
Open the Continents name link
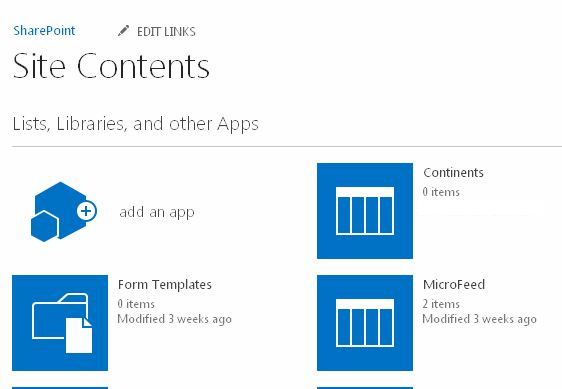[x=453, y=172]
